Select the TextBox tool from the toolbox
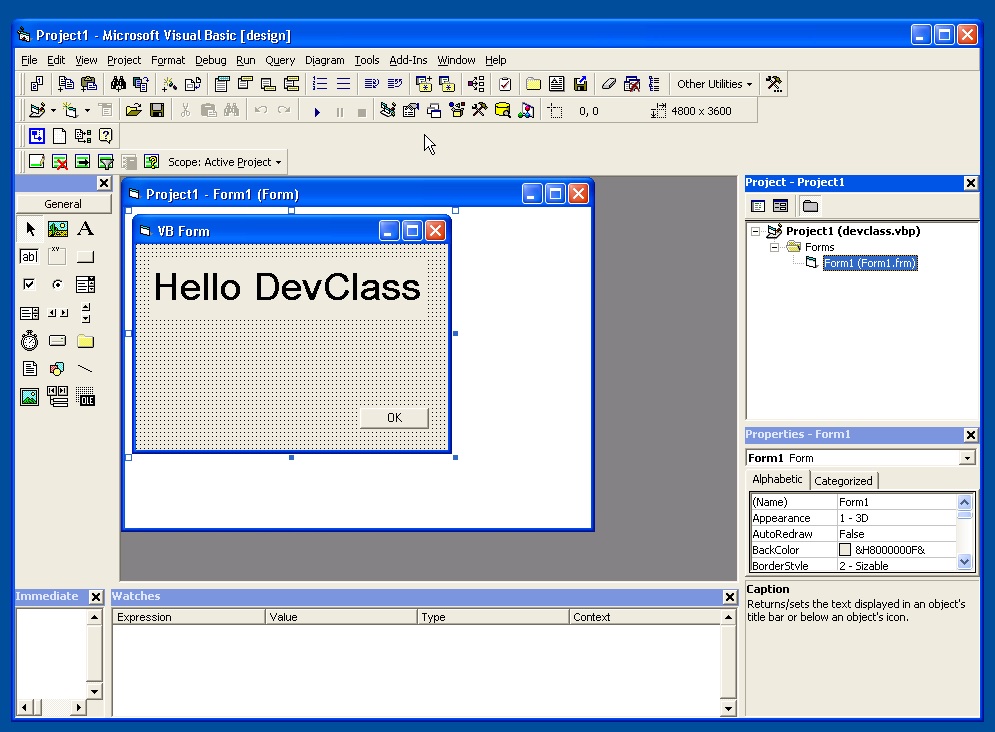995x732 pixels. pyautogui.click(x=29, y=256)
